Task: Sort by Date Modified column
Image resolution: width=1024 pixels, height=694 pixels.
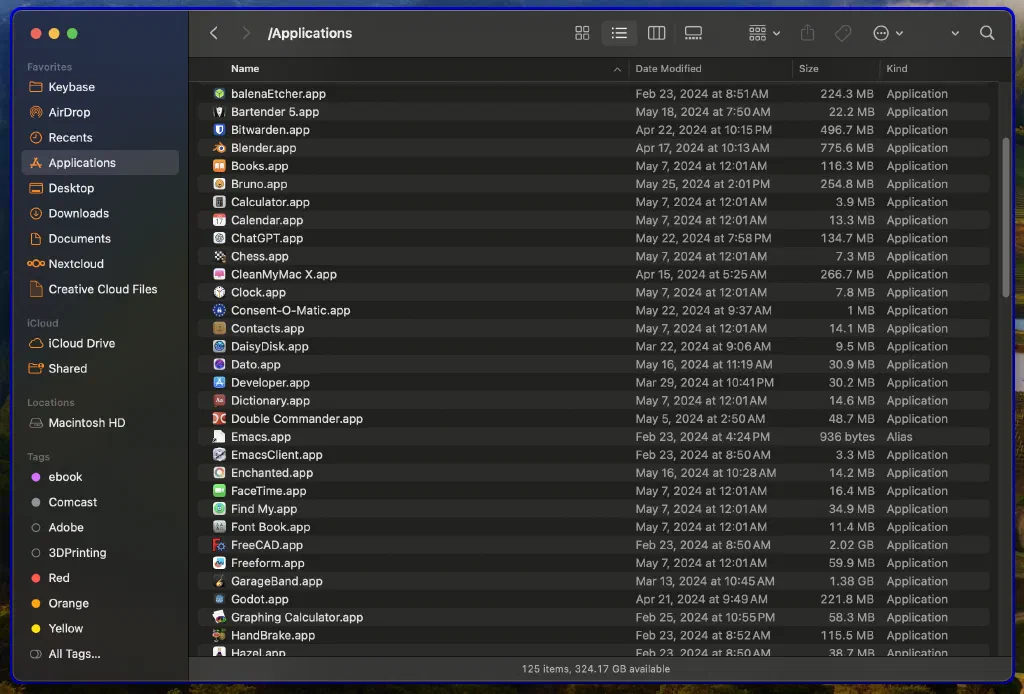Action: pos(668,69)
